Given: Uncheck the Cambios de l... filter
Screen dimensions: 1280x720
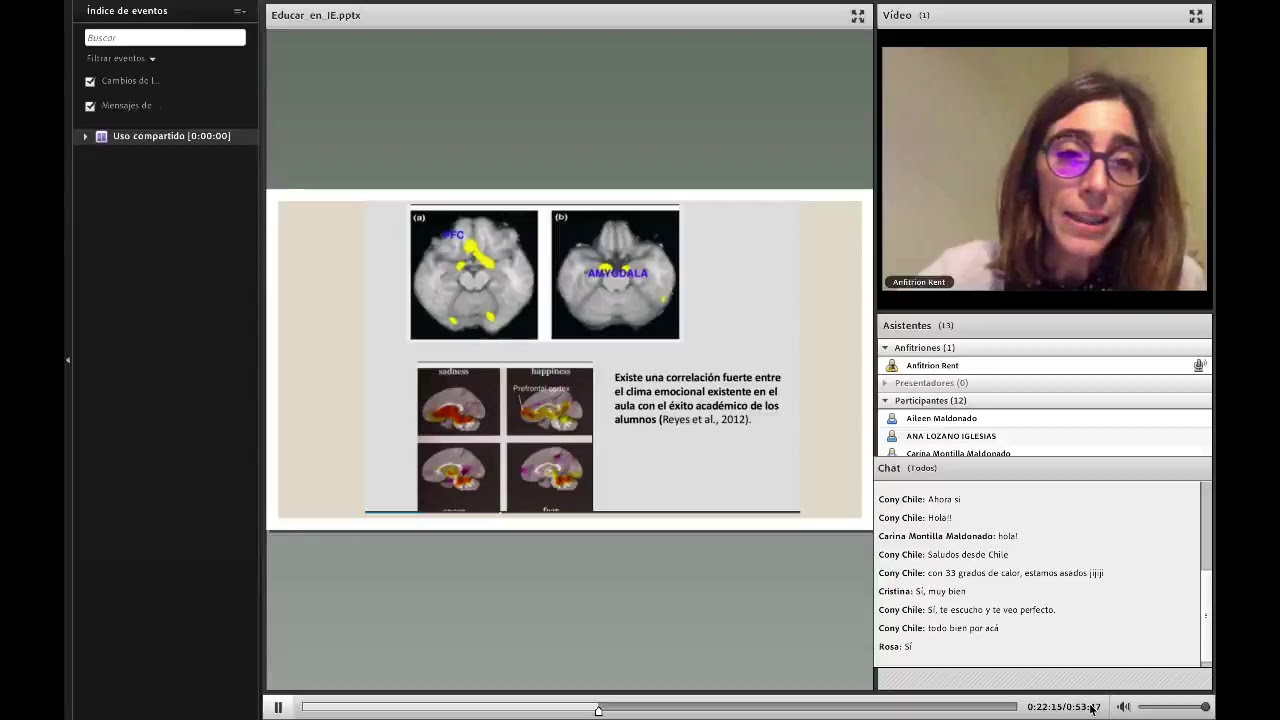Looking at the screenshot, I should tap(90, 81).
